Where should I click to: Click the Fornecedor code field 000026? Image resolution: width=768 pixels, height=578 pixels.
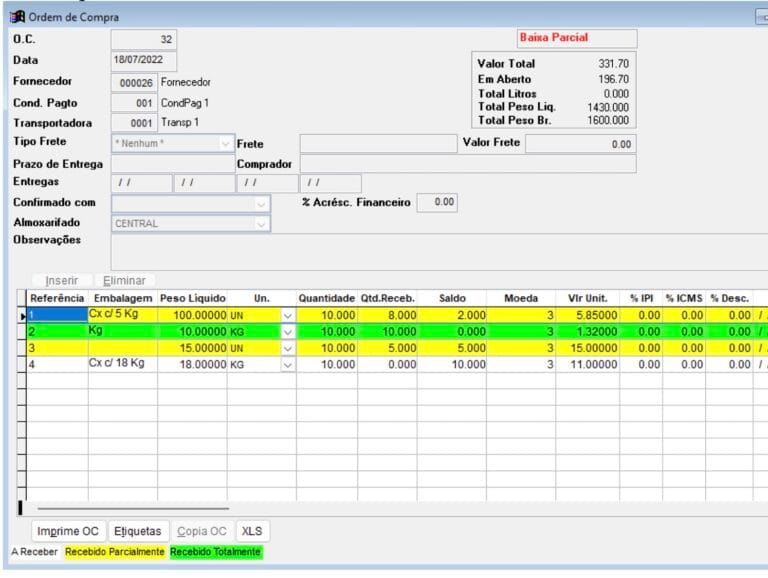click(x=134, y=83)
